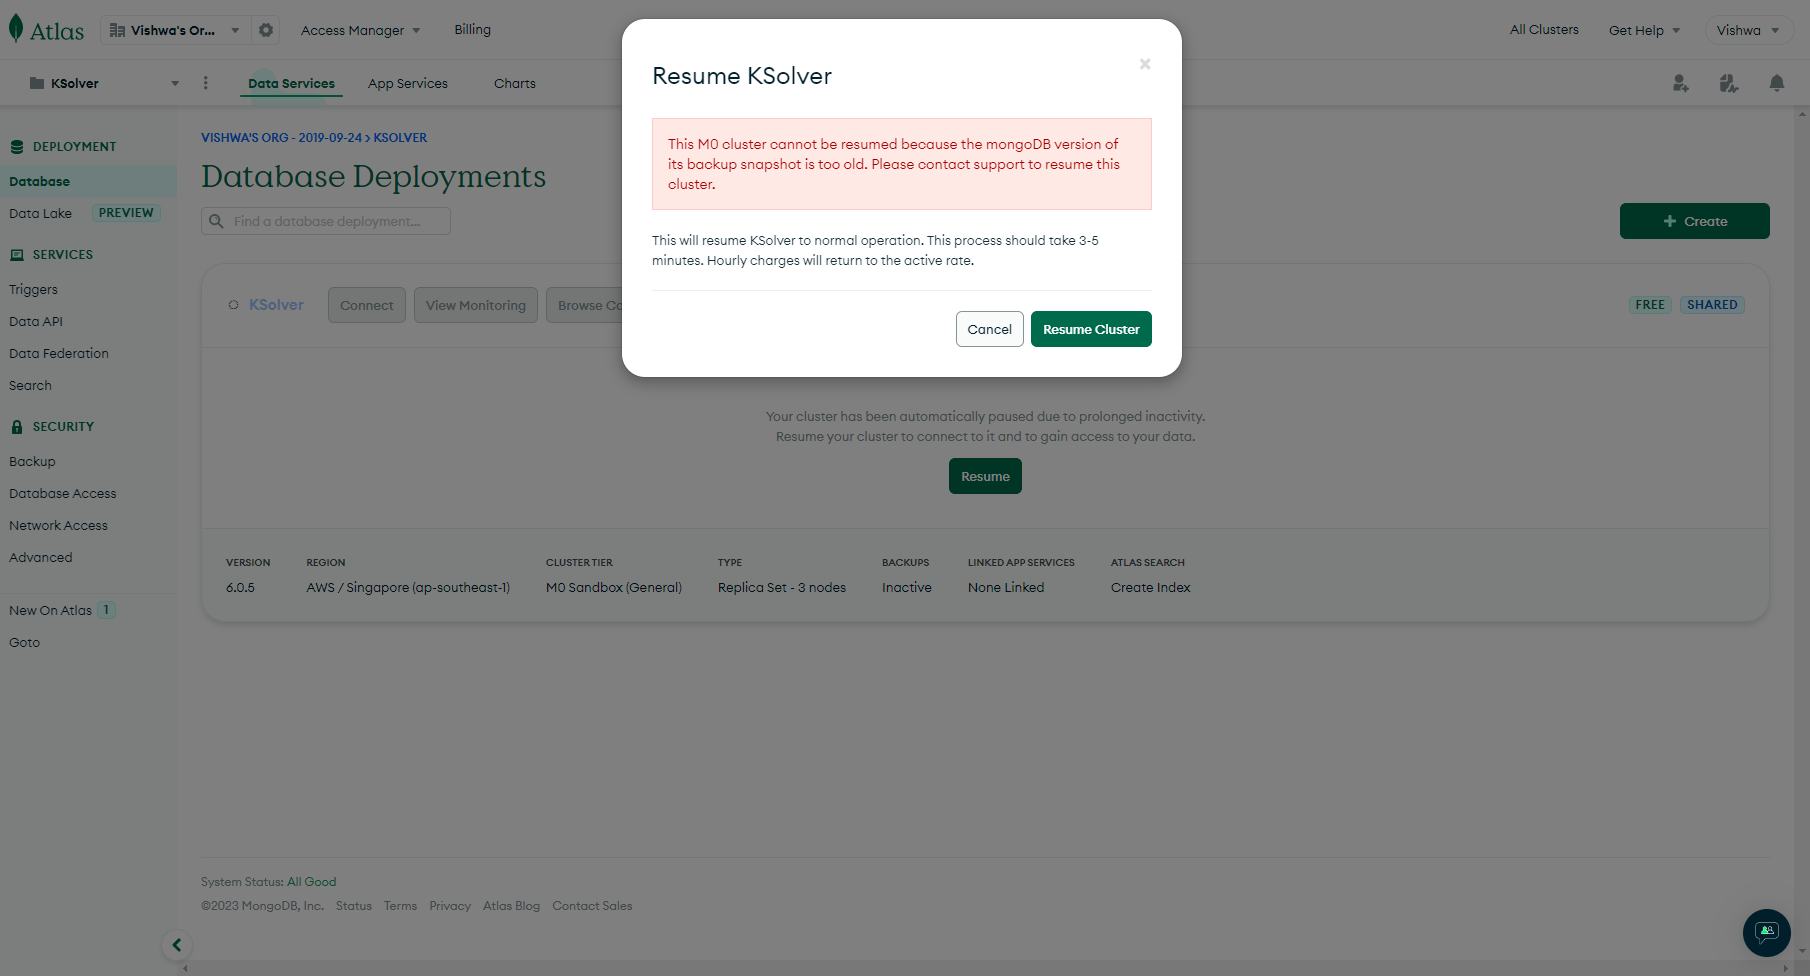1810x976 pixels.
Task: Open the project options three-dot menu
Action: (x=206, y=83)
